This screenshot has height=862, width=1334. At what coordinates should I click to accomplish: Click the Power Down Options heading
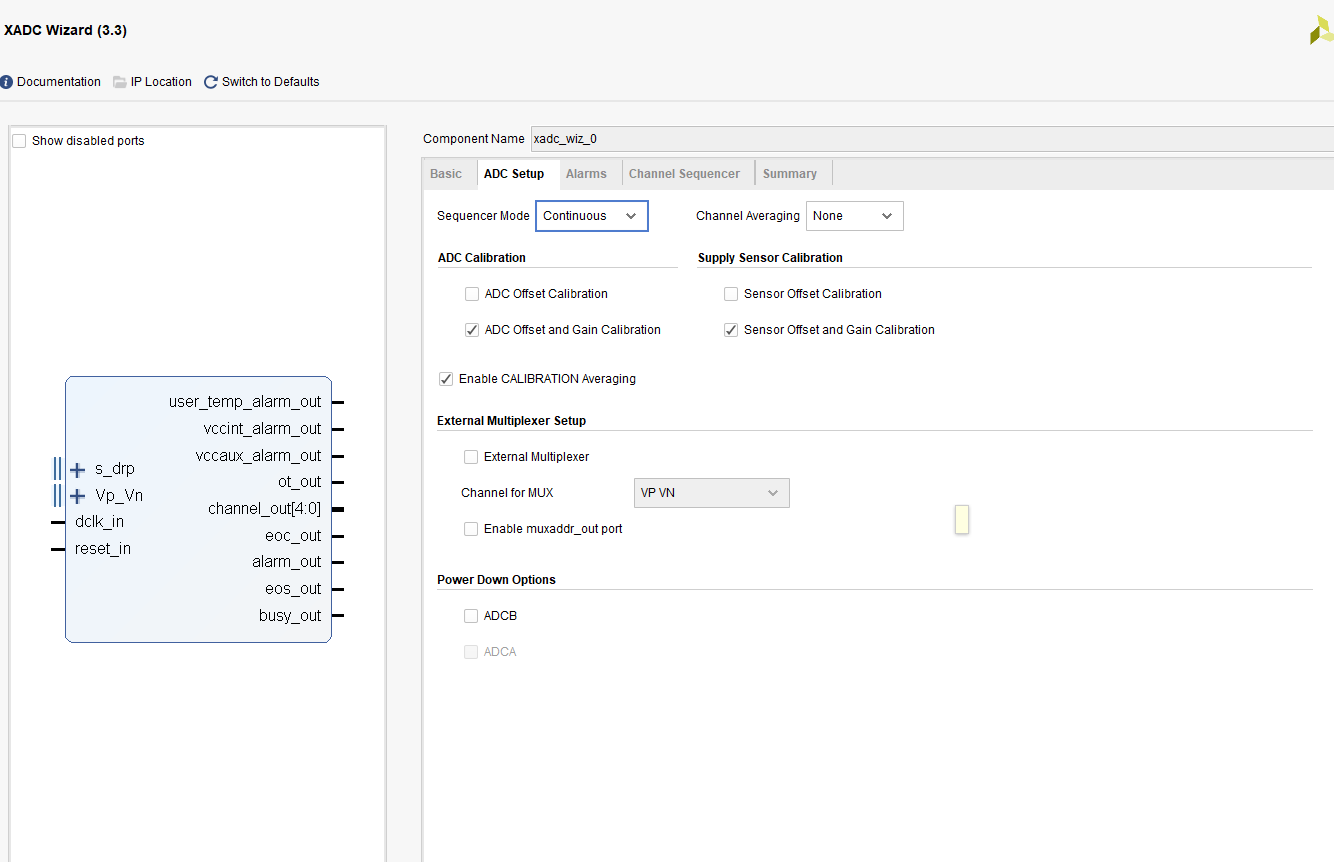(x=496, y=580)
